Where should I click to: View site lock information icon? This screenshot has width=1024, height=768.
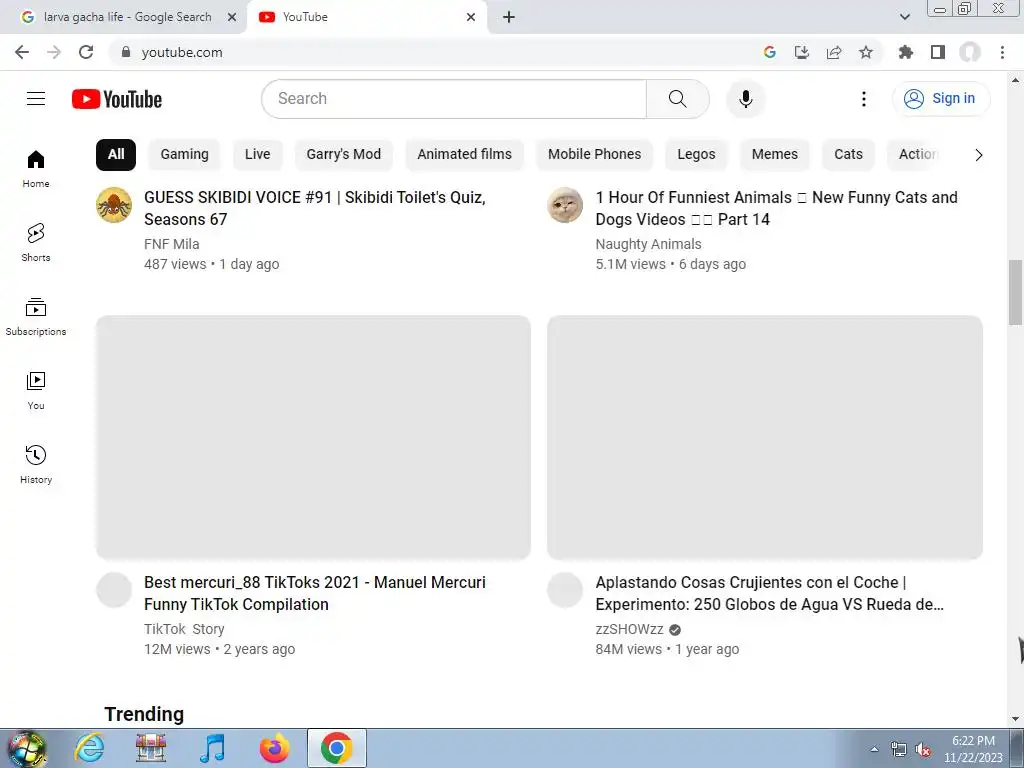(126, 52)
